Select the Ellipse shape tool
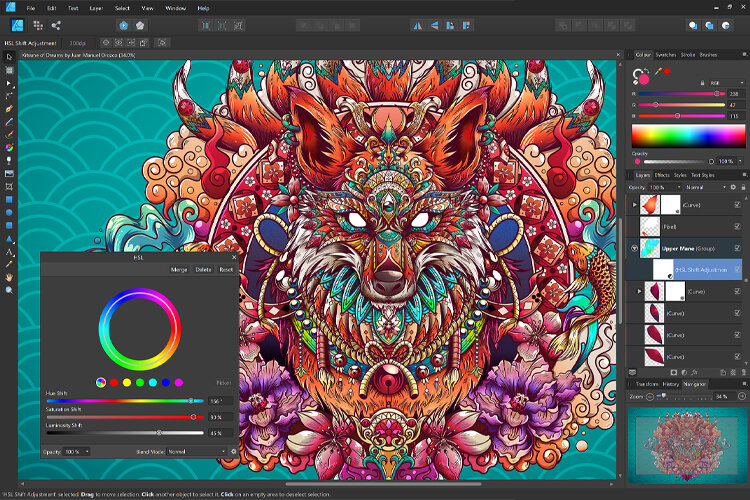This screenshot has width=750, height=500. pyautogui.click(x=9, y=212)
